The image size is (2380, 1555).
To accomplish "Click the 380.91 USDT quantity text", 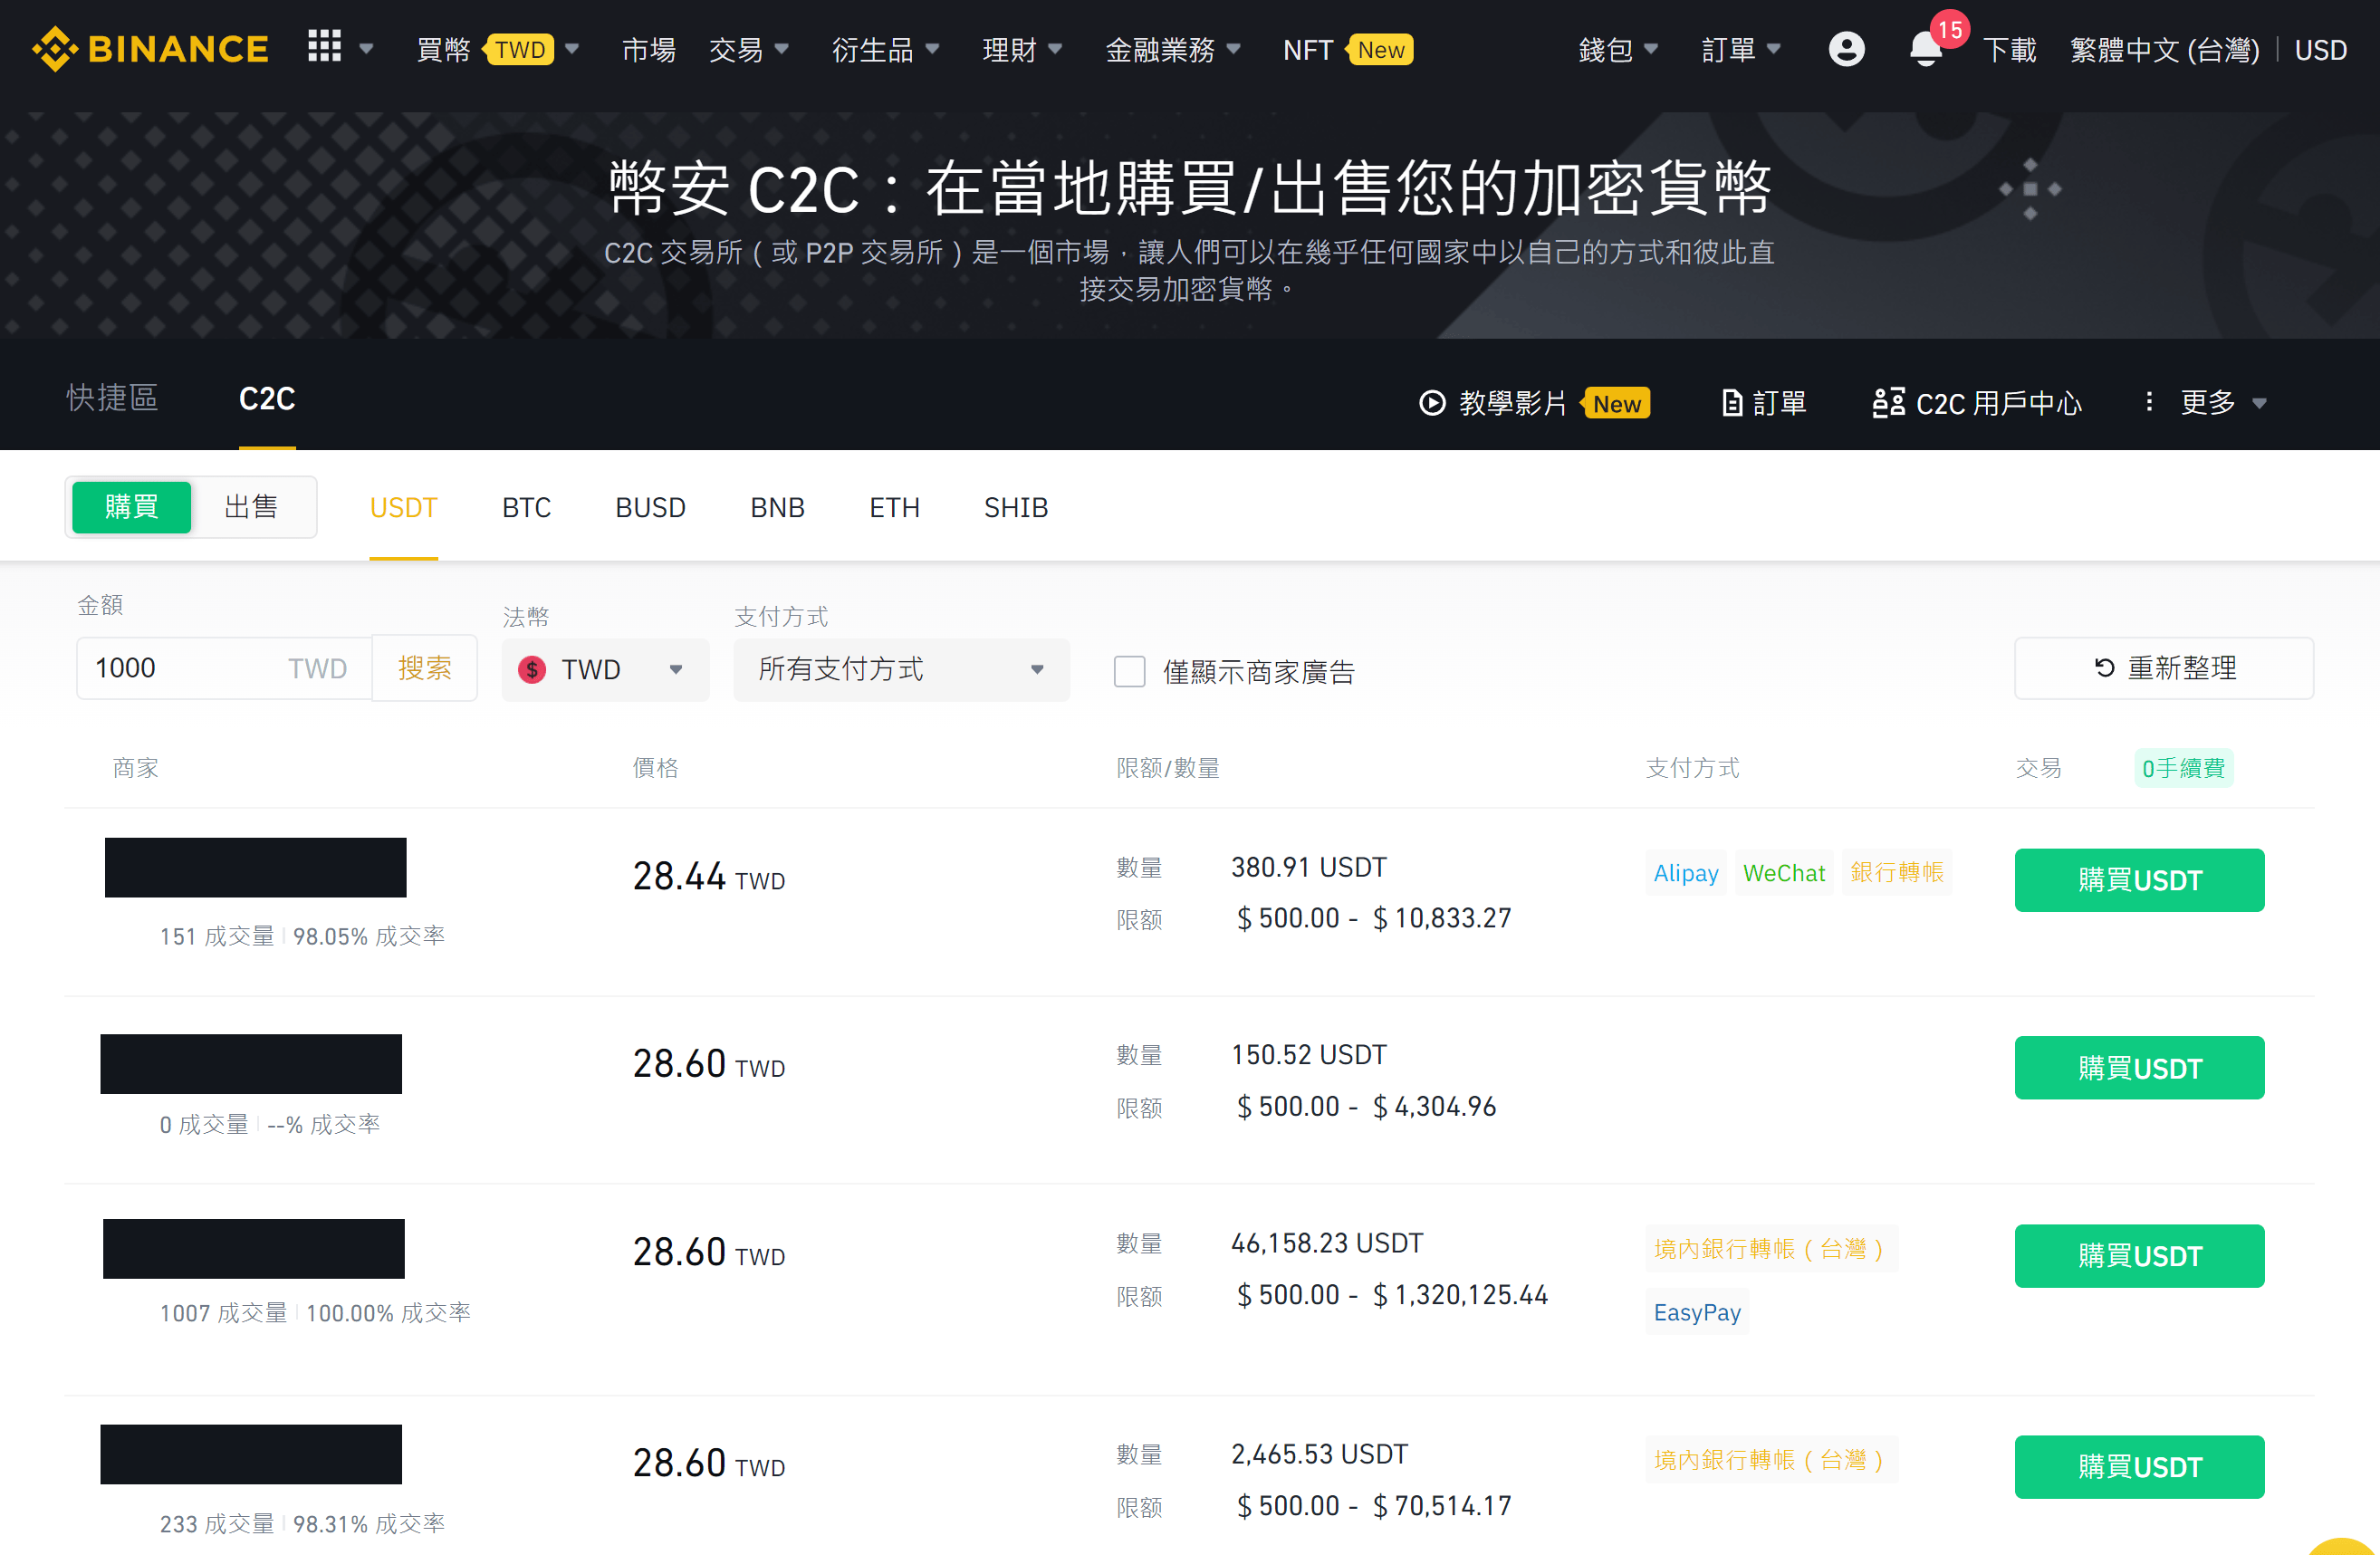I will pyautogui.click(x=1308, y=867).
